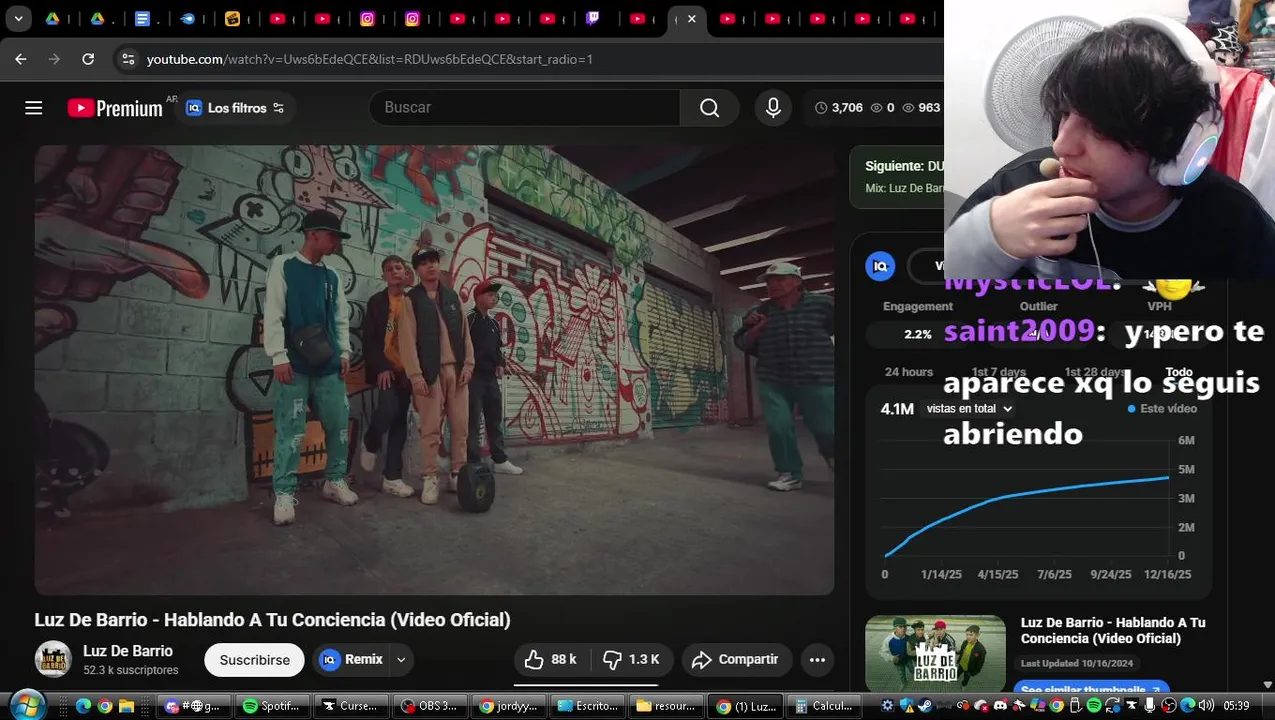Click the system clock 05:39
The width and height of the screenshot is (1275, 720).
[1237, 706]
